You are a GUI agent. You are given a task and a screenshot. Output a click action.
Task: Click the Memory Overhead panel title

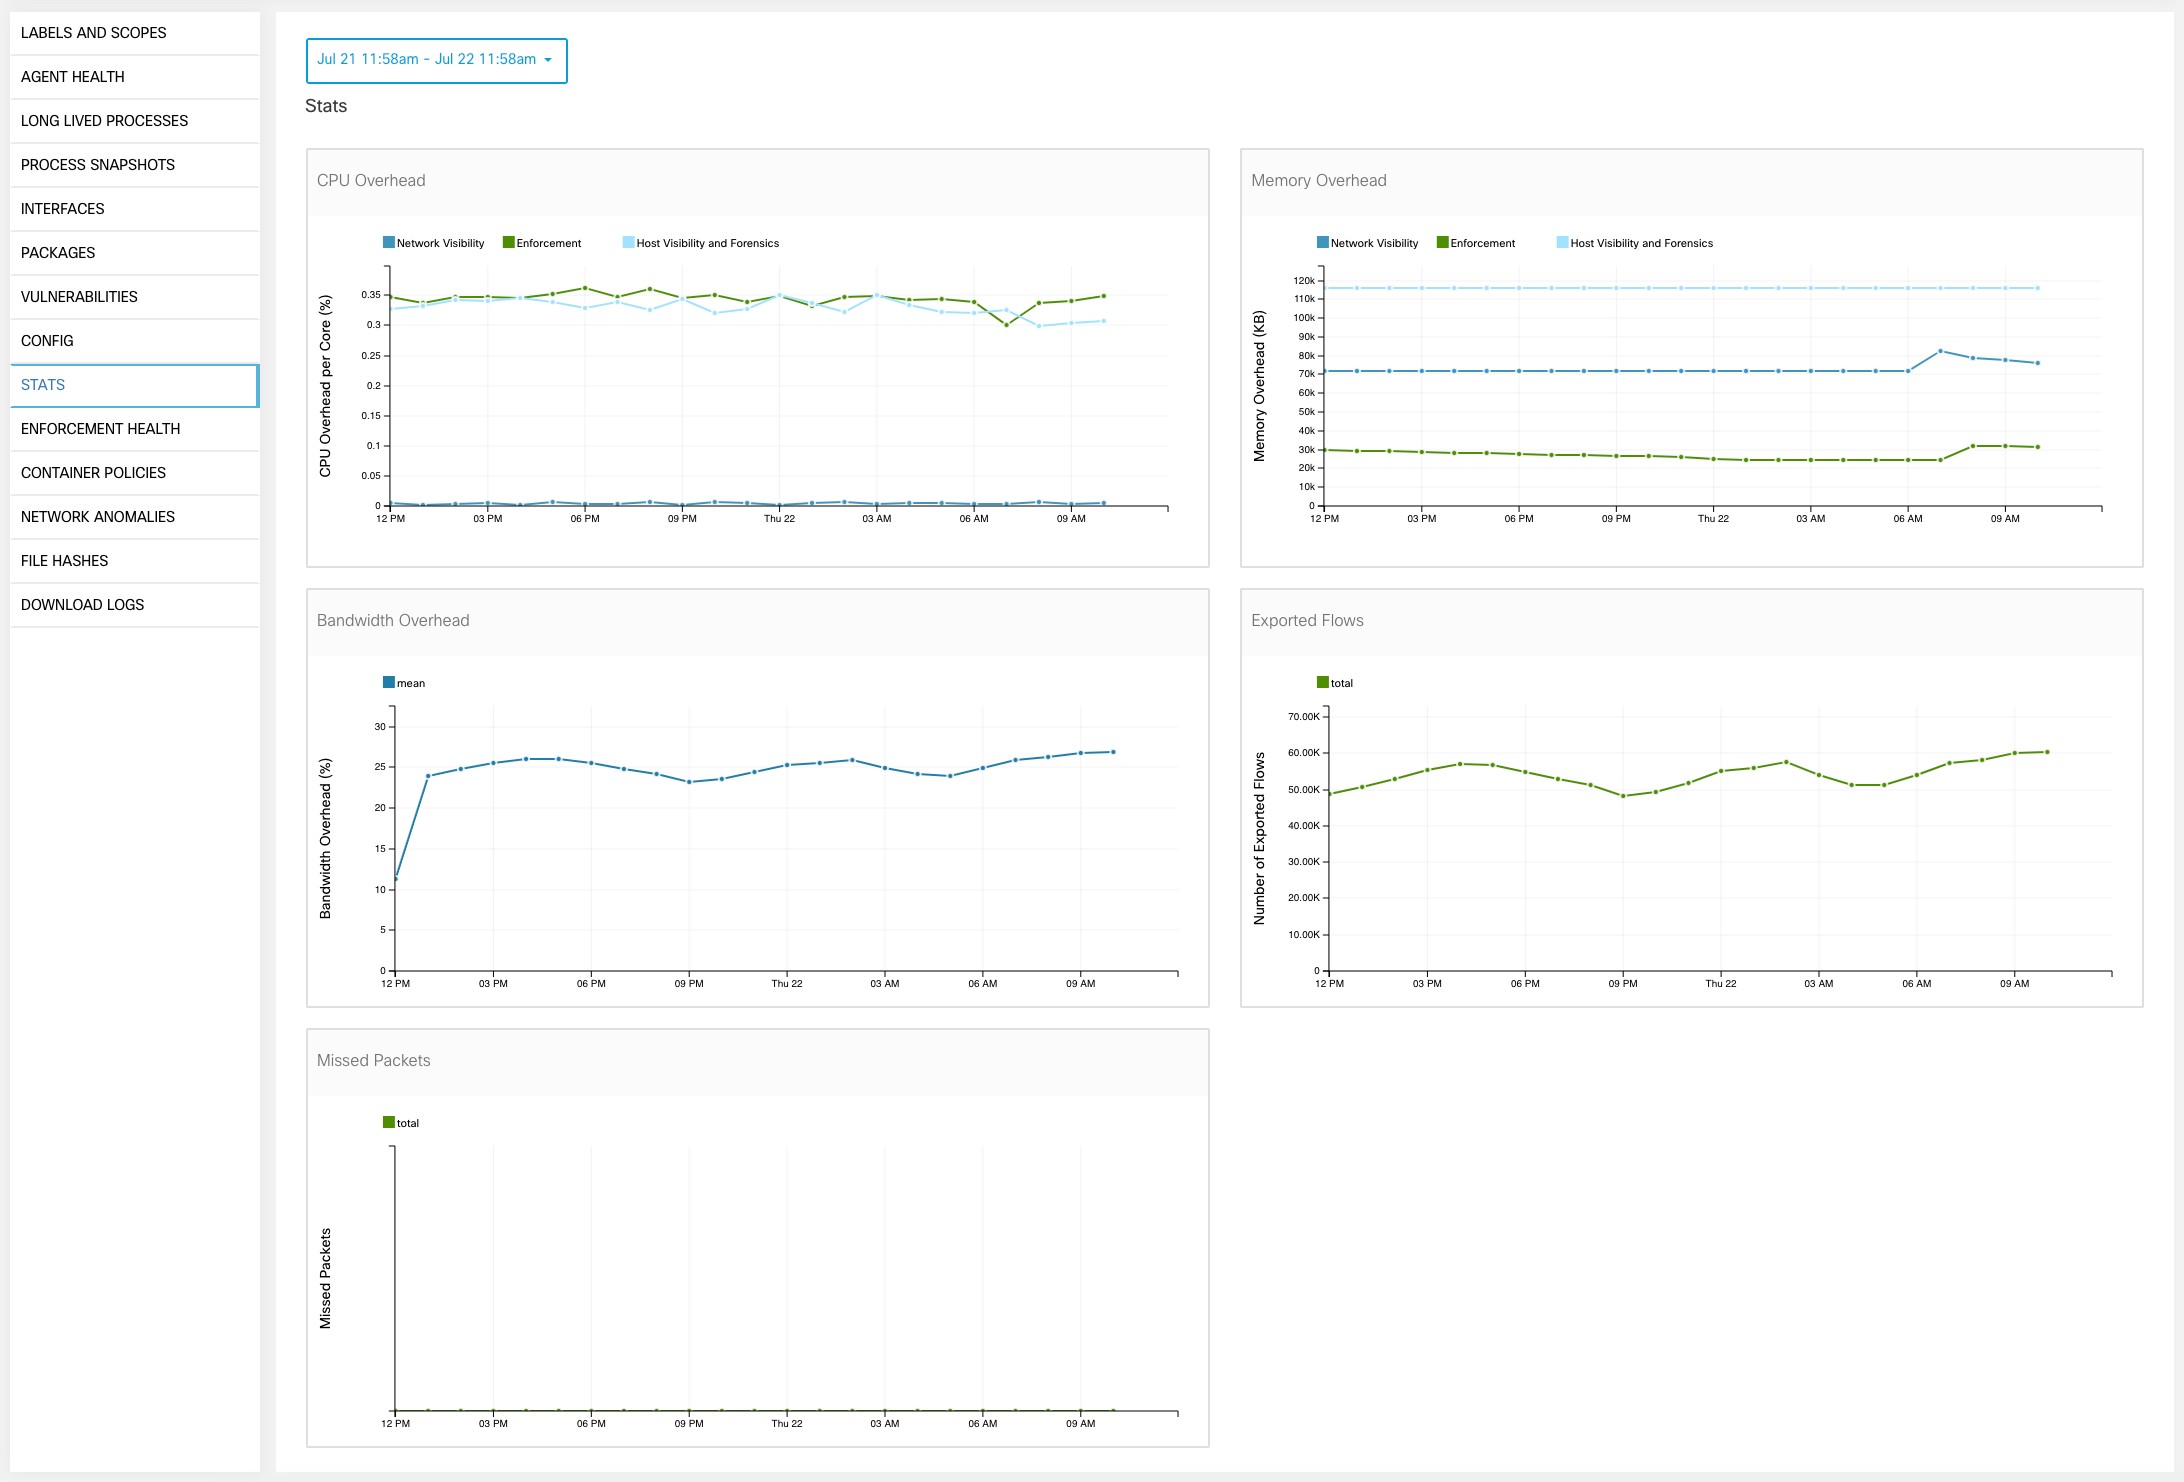[x=1319, y=181]
